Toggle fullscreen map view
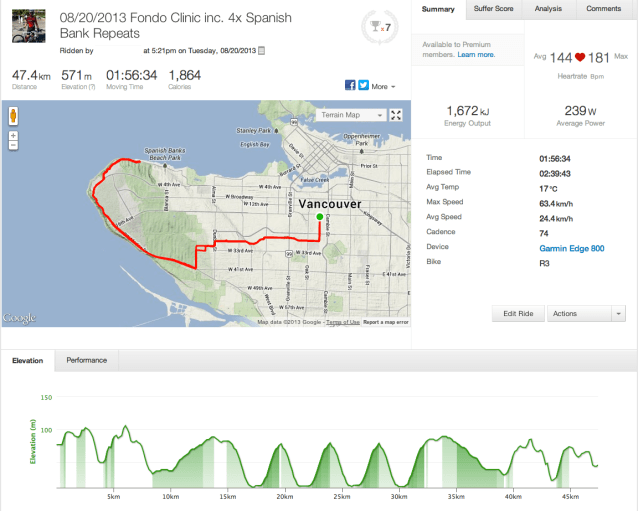This screenshot has width=638, height=511. (x=397, y=115)
